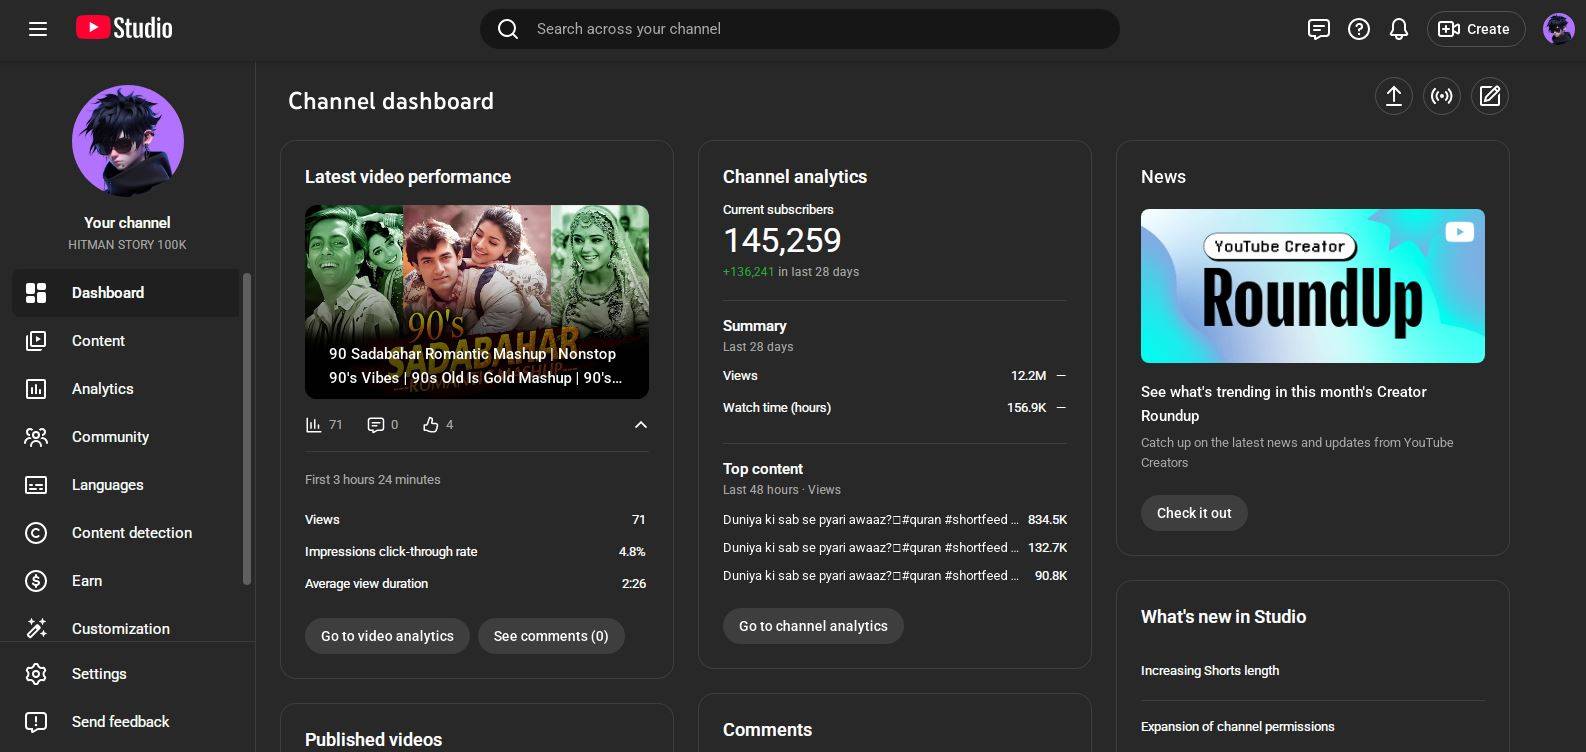This screenshot has height=752, width=1586.
Task: Open the help question mark icon
Action: coord(1358,29)
